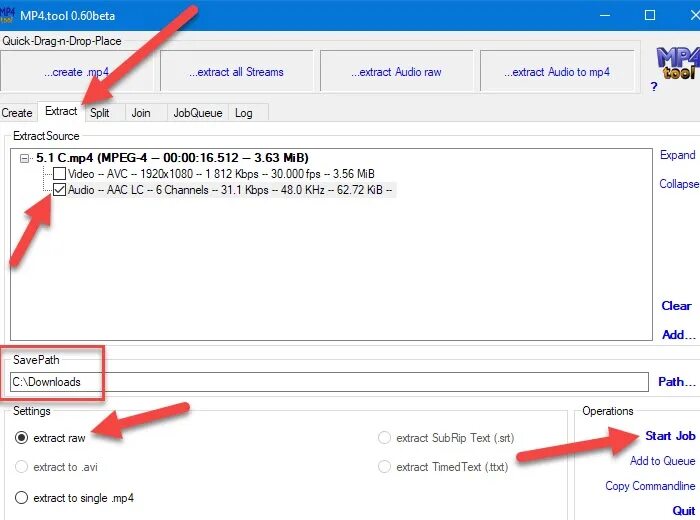Click the ...extract Audio raw drop zone
700x520 pixels.
pos(396,71)
